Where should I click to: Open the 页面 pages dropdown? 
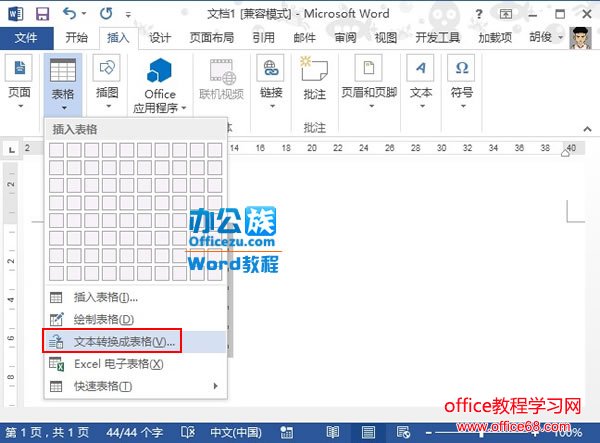pyautogui.click(x=20, y=82)
